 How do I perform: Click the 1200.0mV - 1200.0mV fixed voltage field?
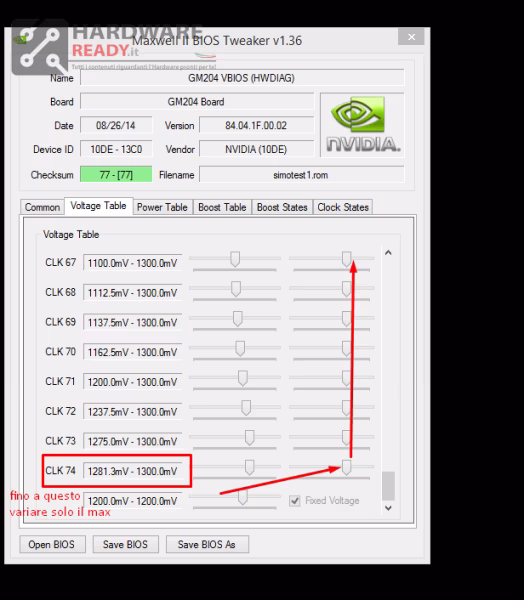click(x=132, y=501)
